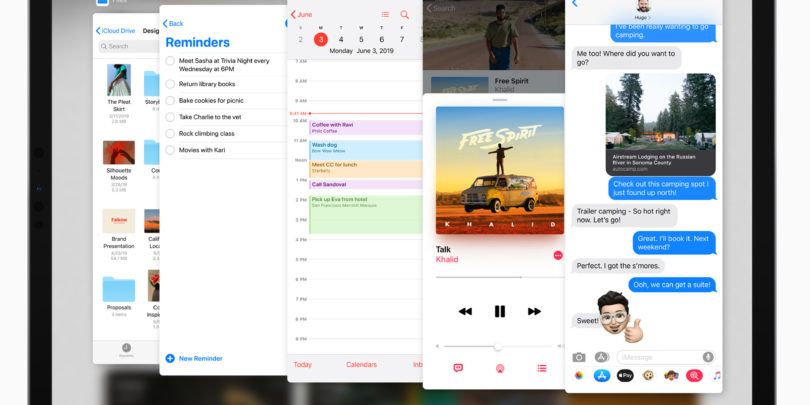Complete the Rock climbing class reminder

pyautogui.click(x=171, y=133)
